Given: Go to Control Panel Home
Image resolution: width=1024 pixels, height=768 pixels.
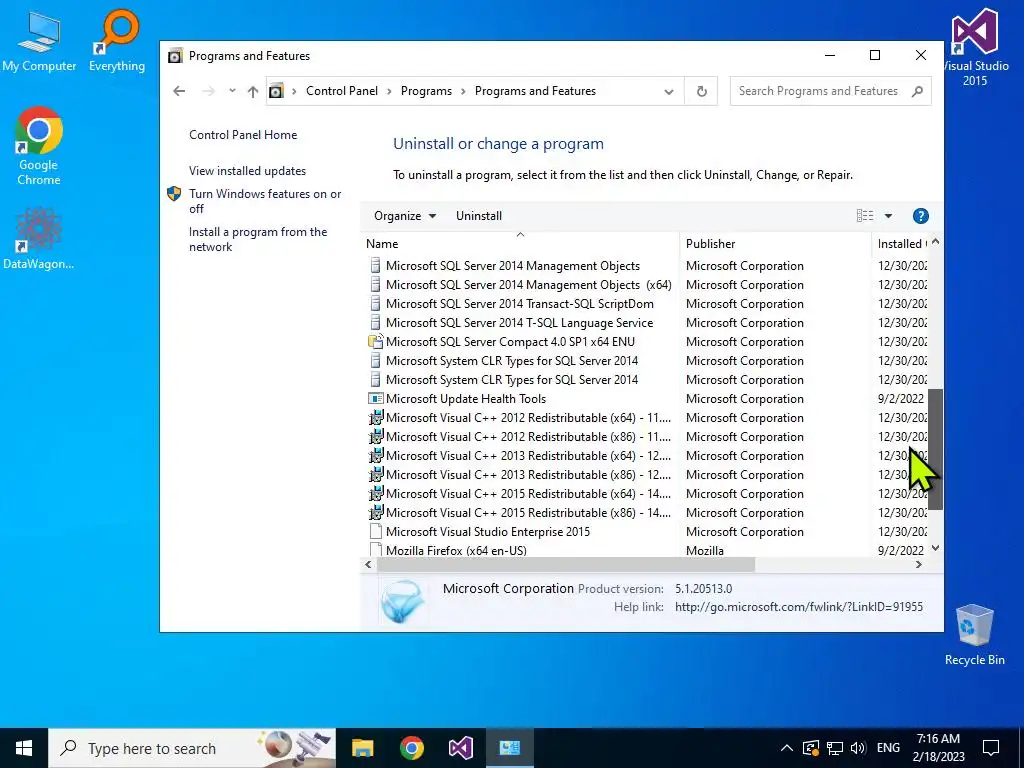Looking at the screenshot, I should (243, 135).
